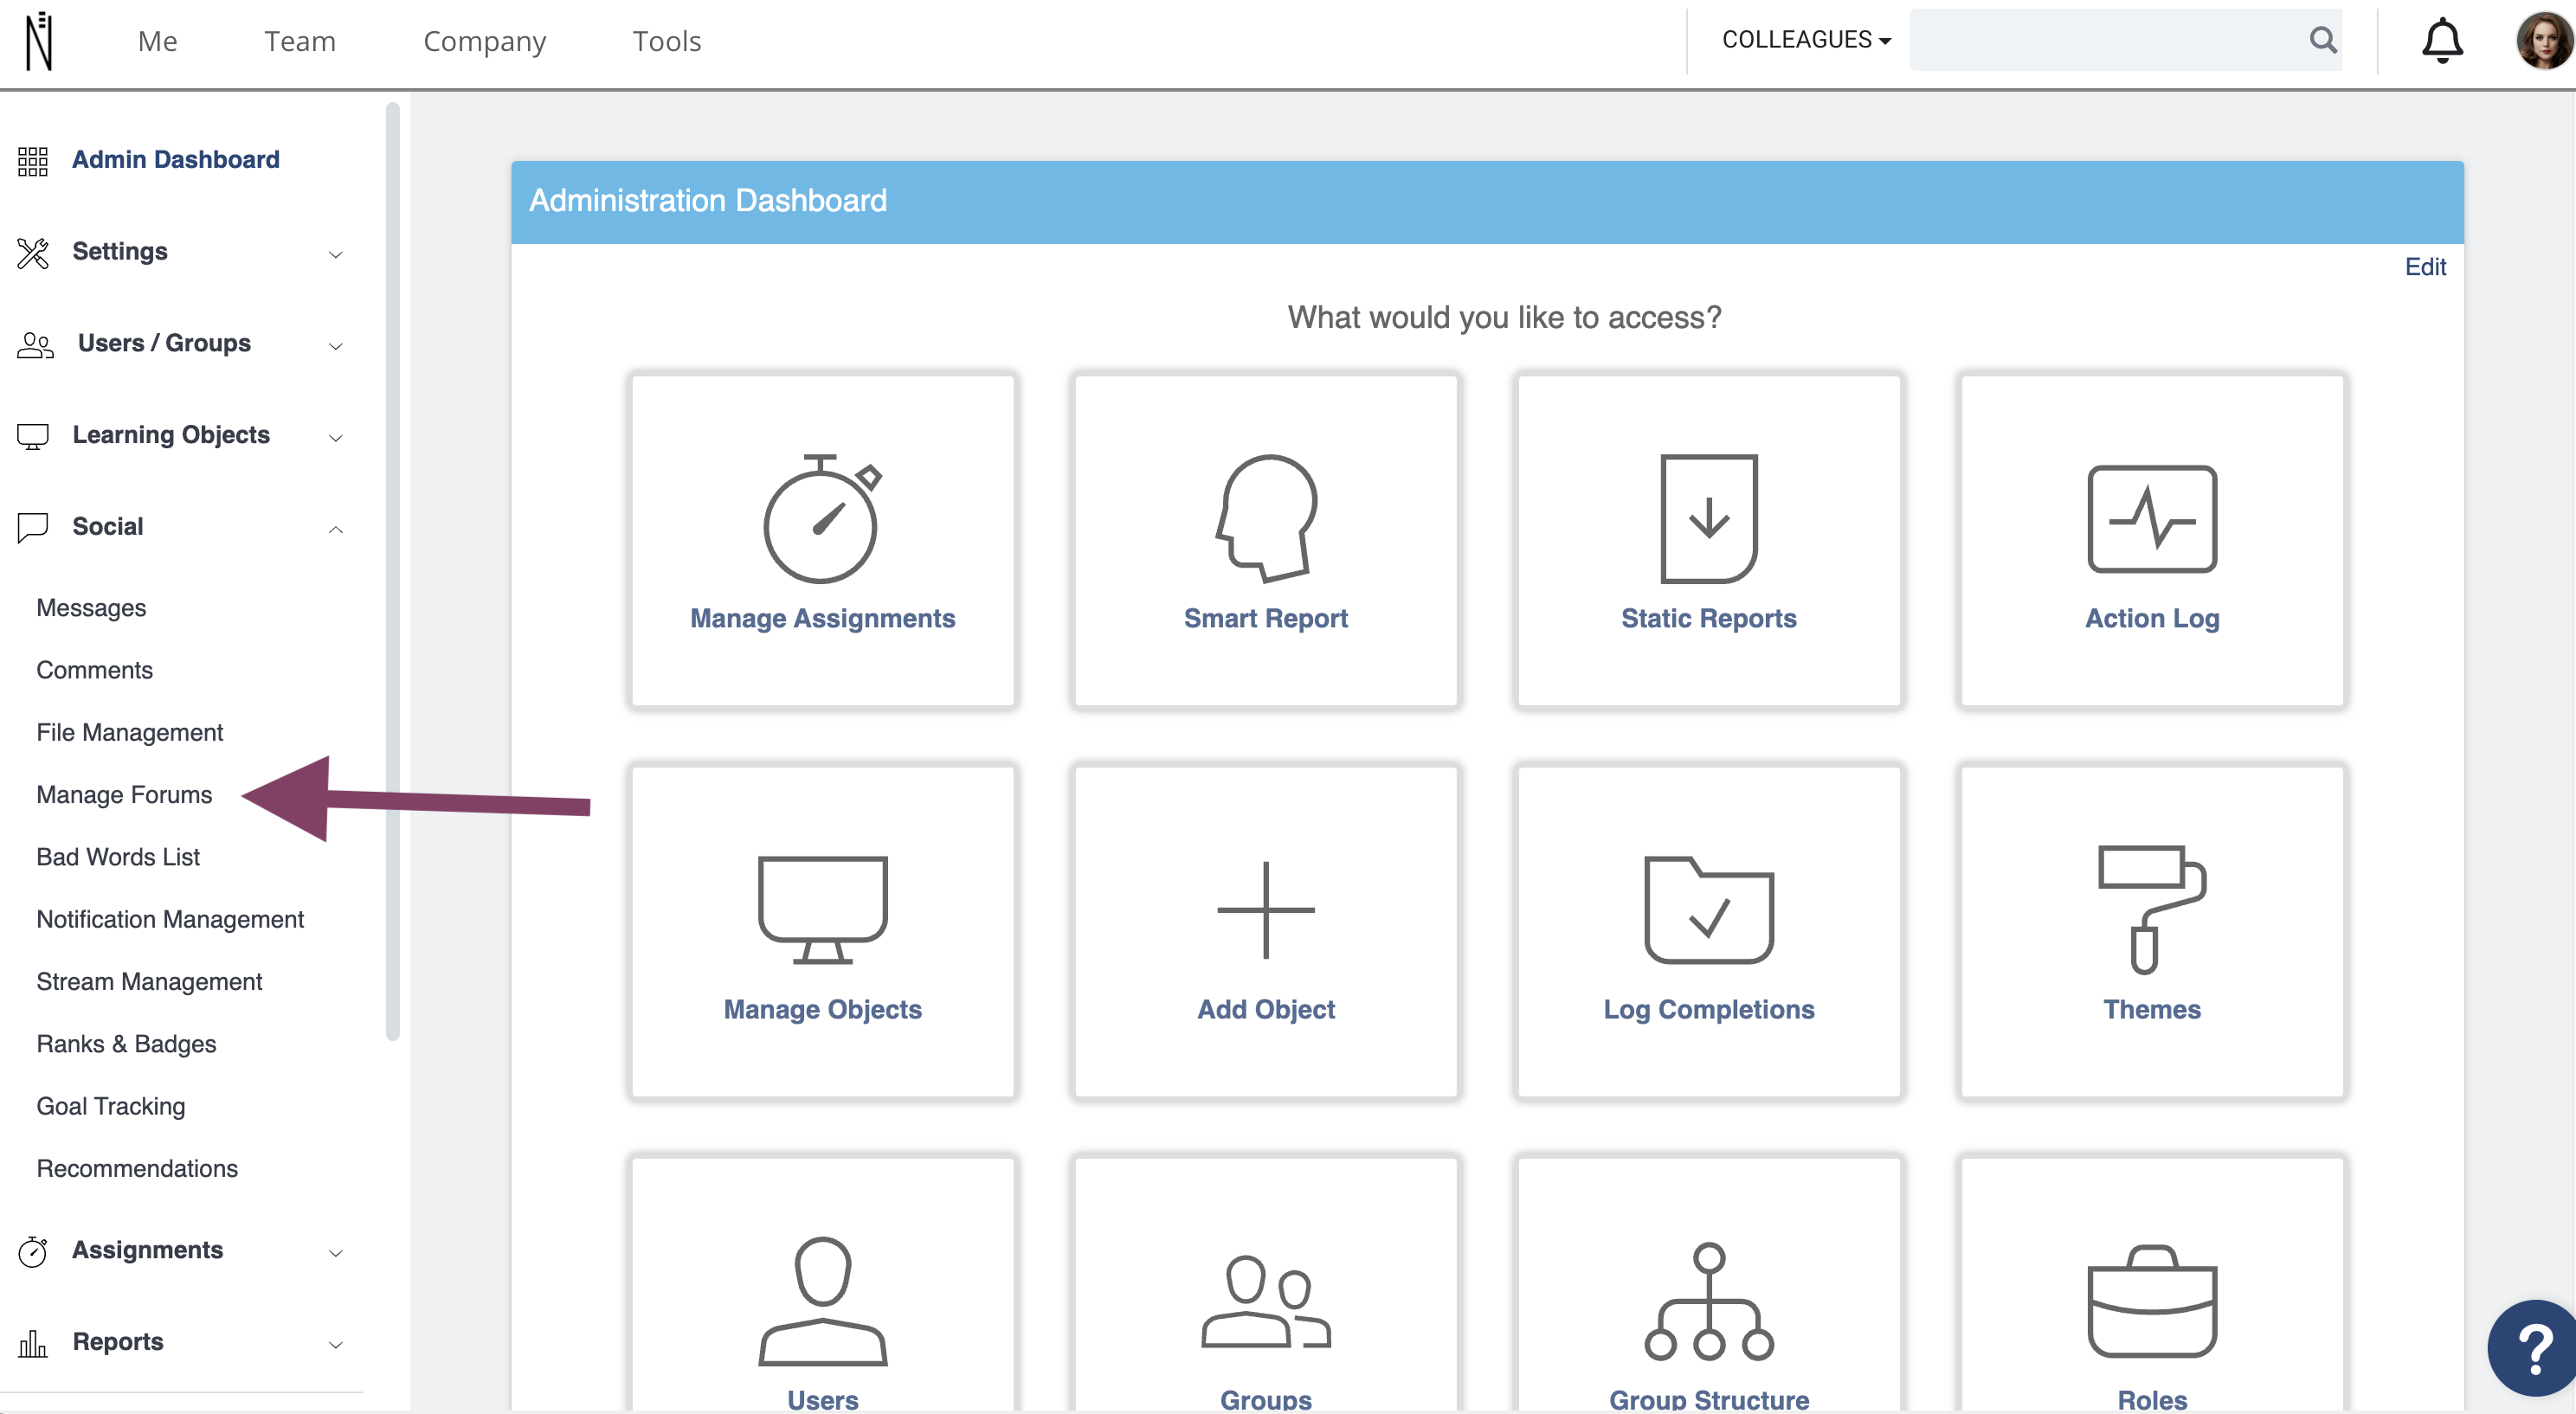Open the Users person tile icon

822,1301
